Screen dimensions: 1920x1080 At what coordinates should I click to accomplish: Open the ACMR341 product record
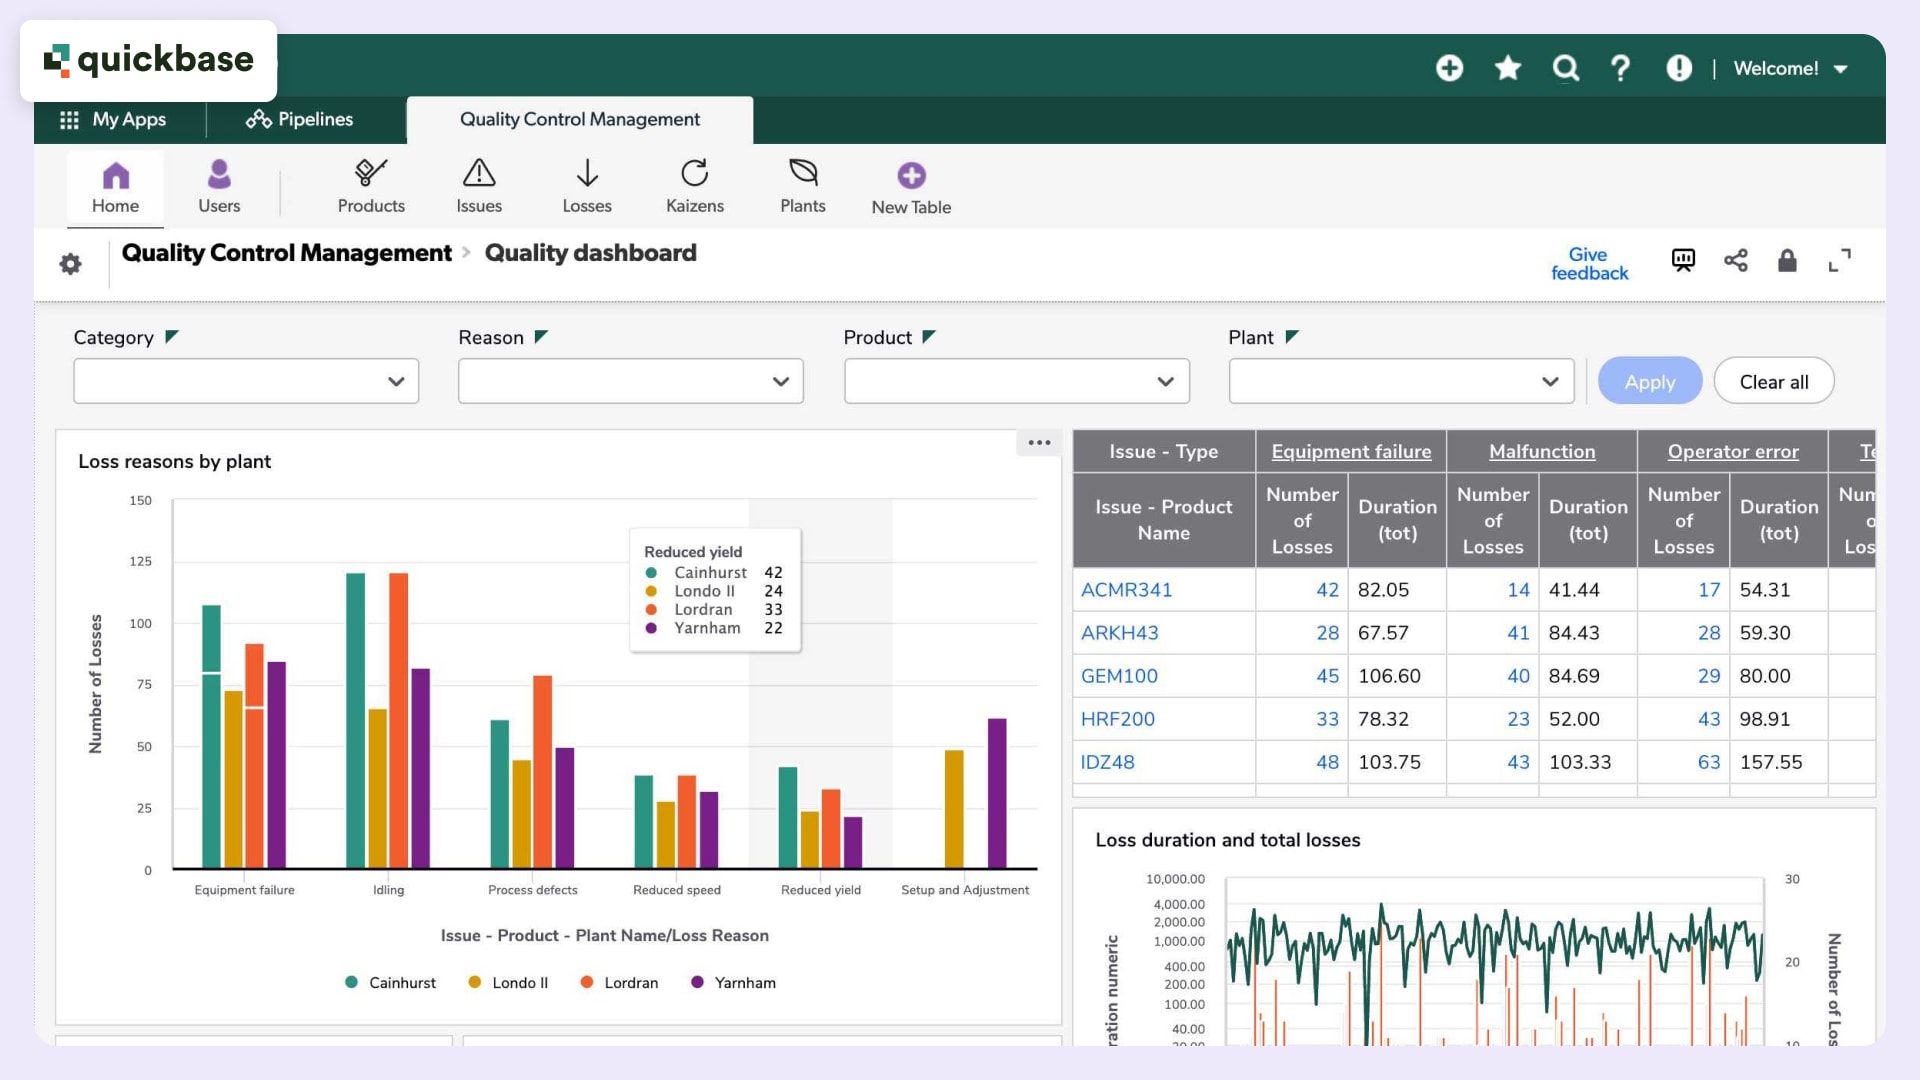tap(1127, 590)
